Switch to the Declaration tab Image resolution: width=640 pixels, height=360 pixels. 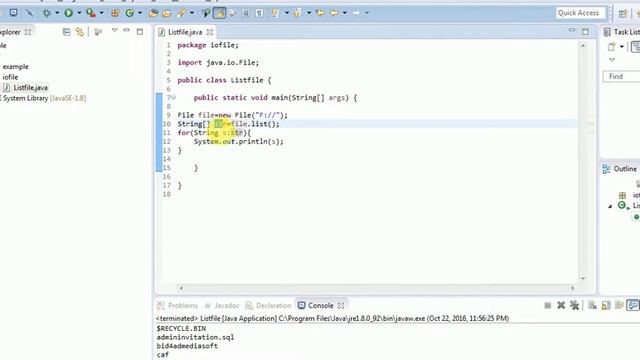tap(269, 306)
